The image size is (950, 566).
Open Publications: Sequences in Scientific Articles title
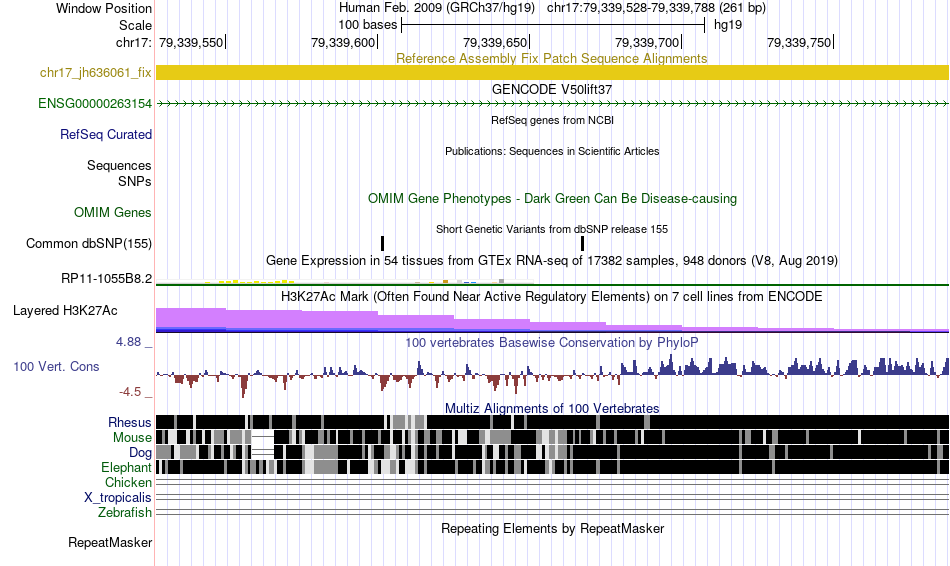552,151
